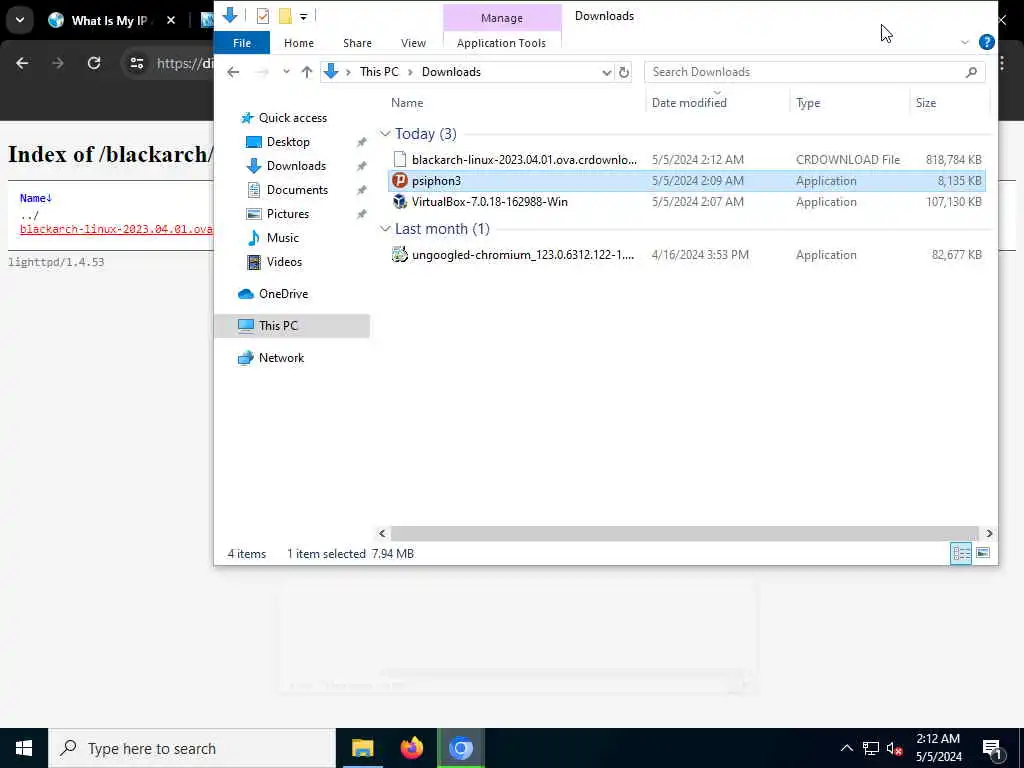This screenshot has width=1024, height=768.
Task: Click the Up one level arrow
Action: click(306, 72)
